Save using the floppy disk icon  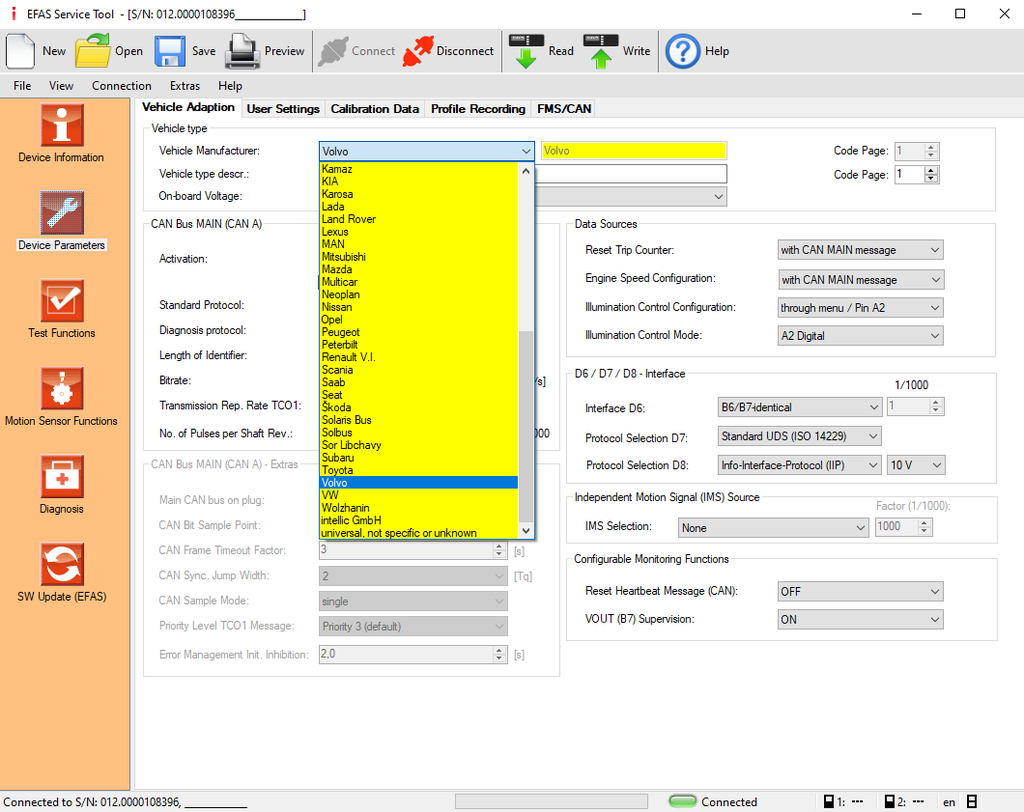tap(170, 51)
